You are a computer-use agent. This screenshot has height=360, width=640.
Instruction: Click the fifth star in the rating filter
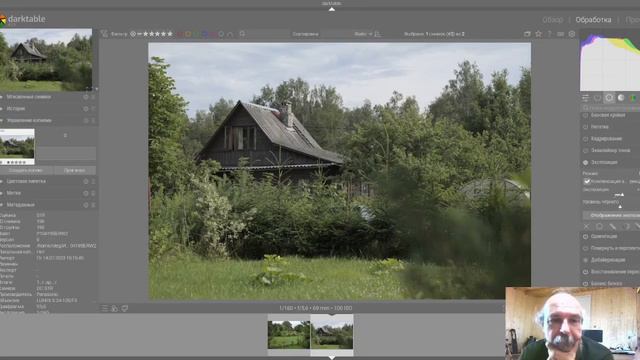click(170, 34)
